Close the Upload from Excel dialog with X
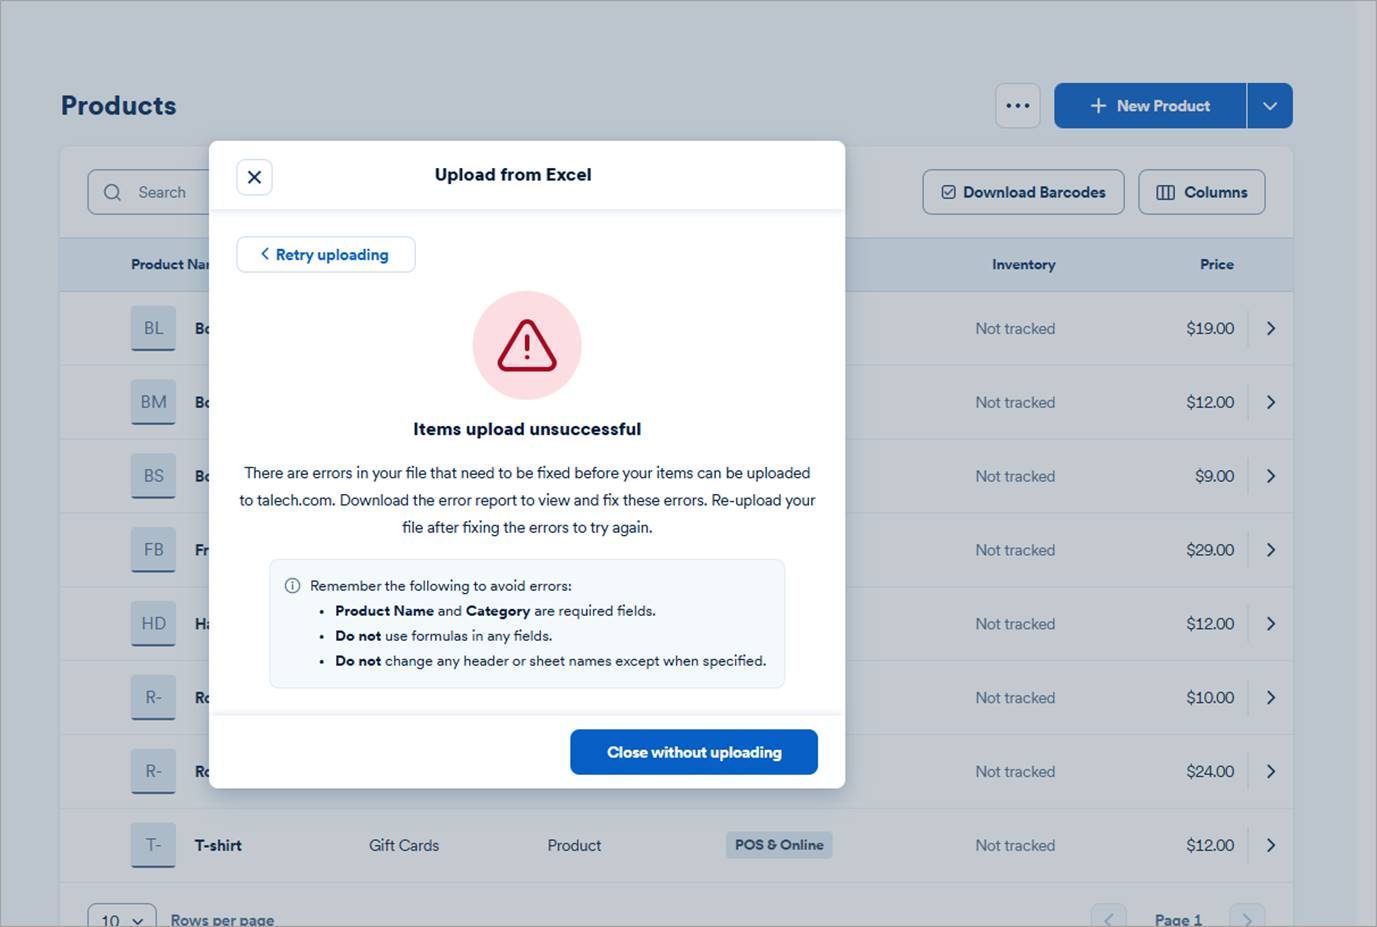 tap(254, 177)
